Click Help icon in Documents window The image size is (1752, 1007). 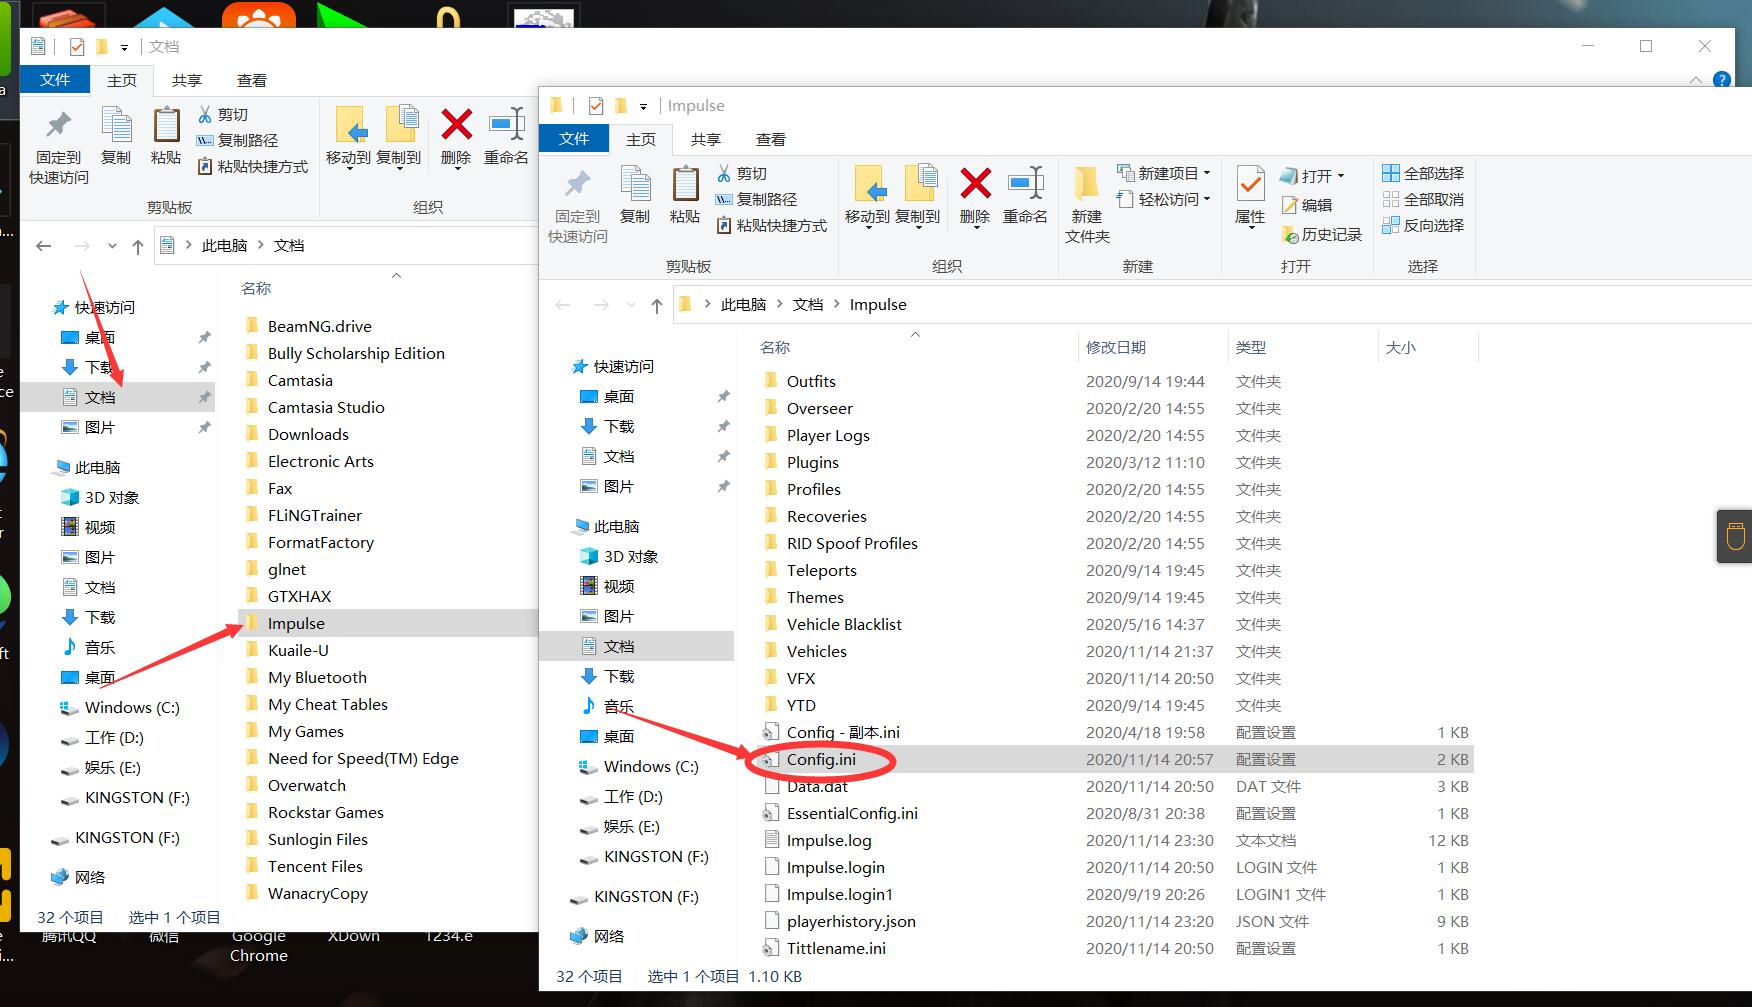point(1722,80)
